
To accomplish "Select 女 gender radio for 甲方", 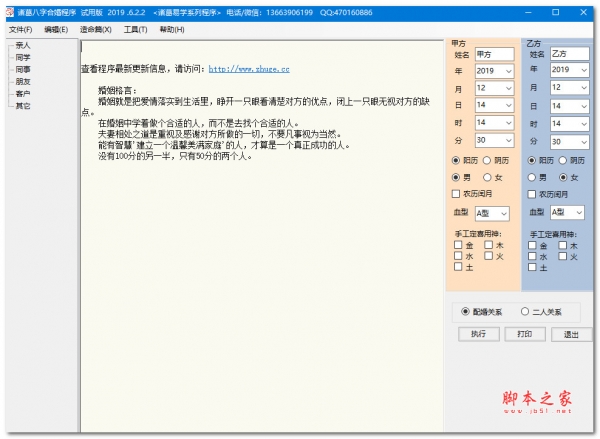I will tap(489, 177).
